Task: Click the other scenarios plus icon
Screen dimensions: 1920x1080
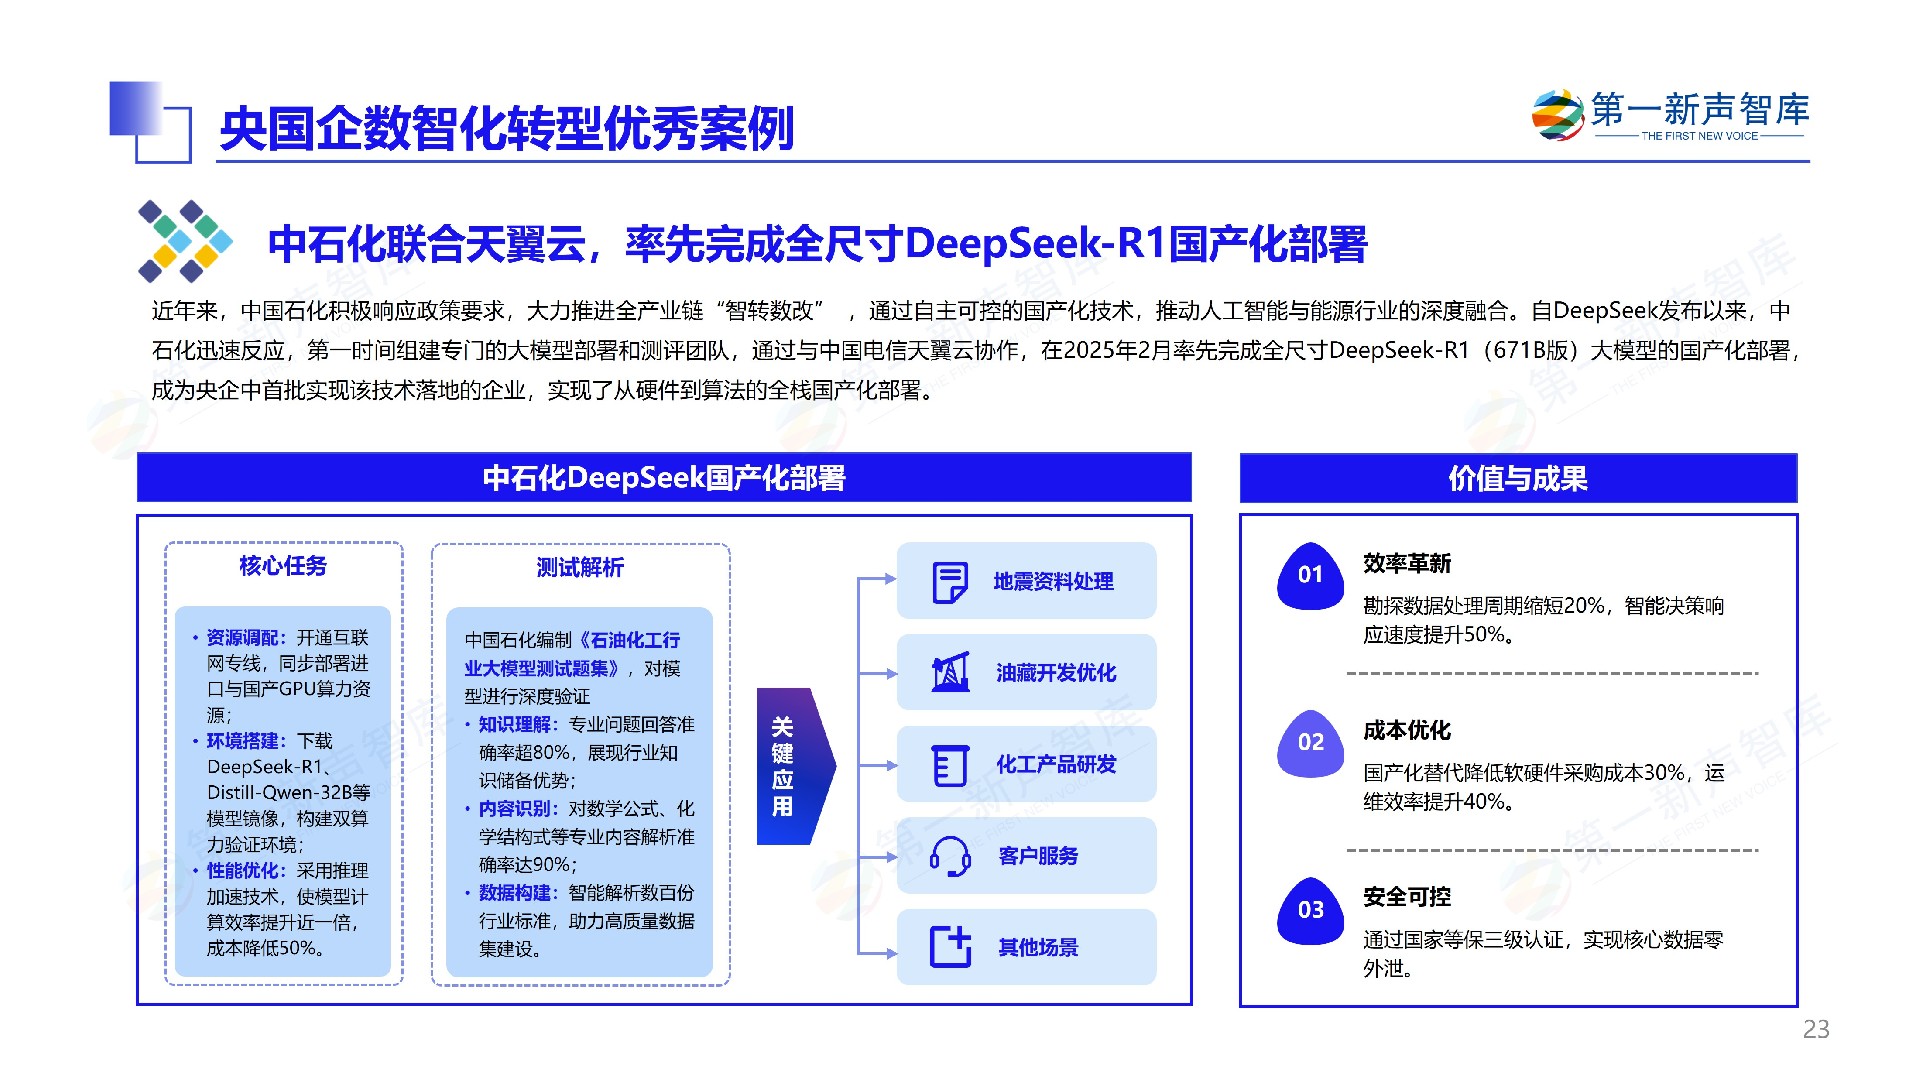Action: 949,947
